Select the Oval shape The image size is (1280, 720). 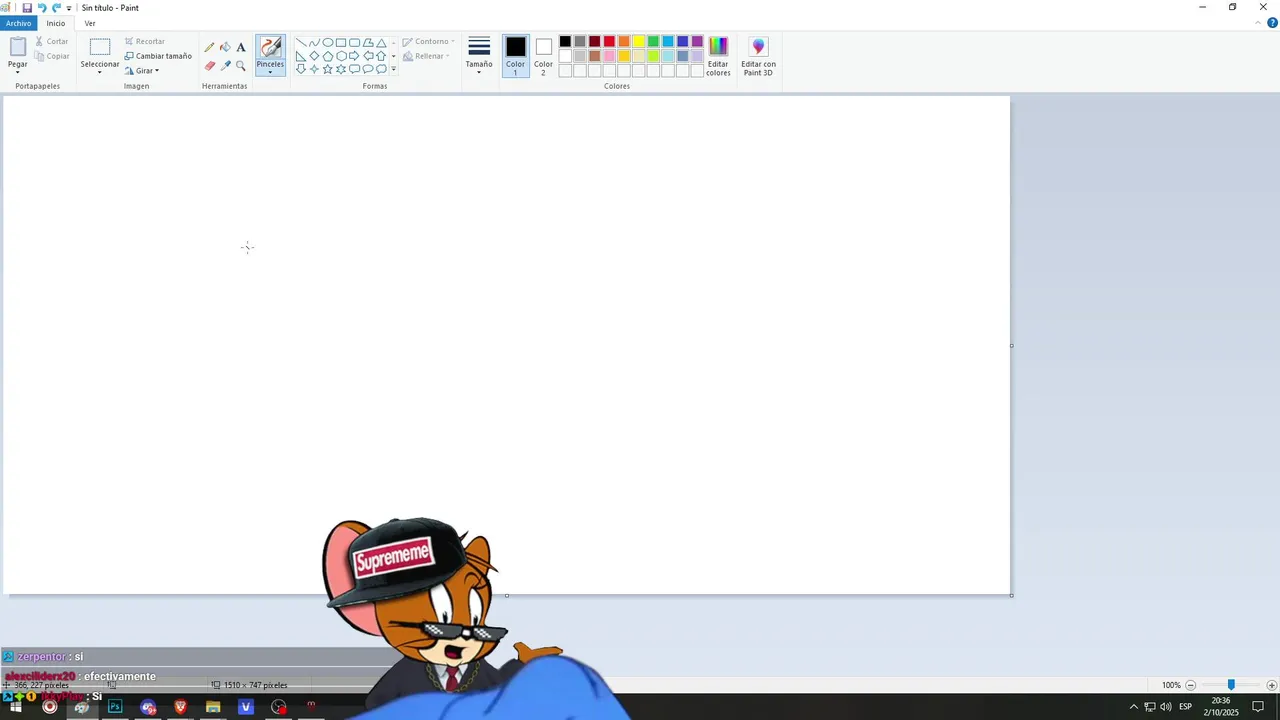tap(327, 43)
